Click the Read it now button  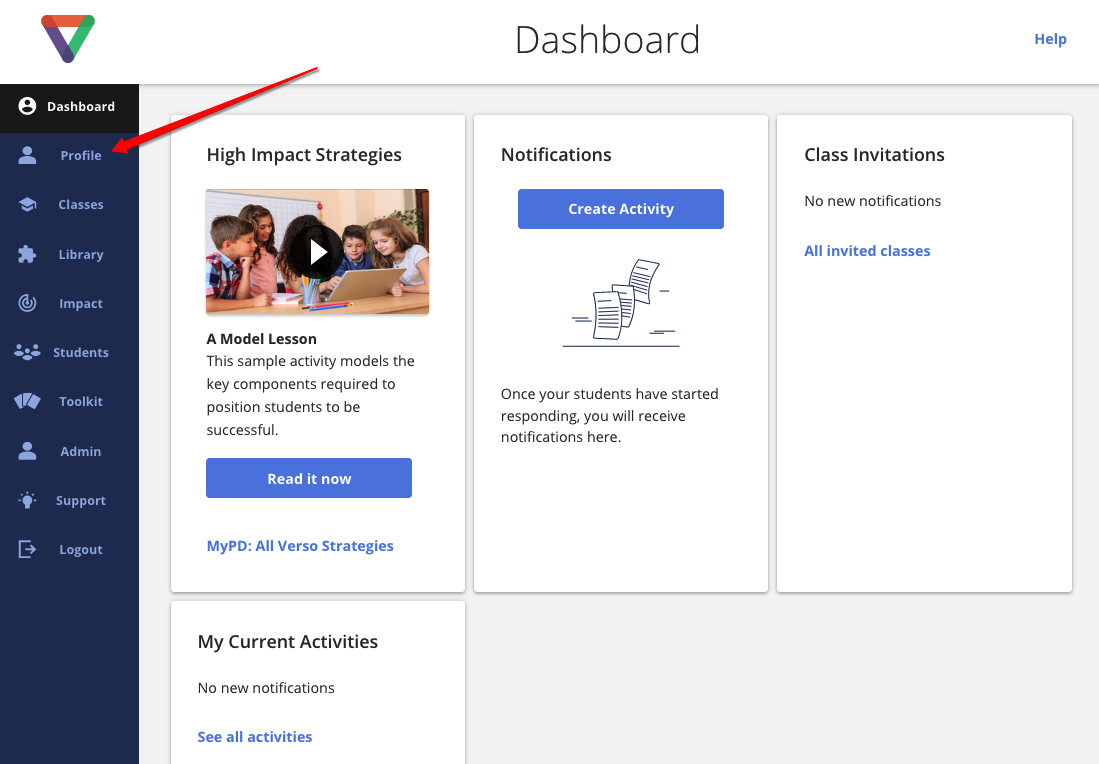tap(309, 478)
